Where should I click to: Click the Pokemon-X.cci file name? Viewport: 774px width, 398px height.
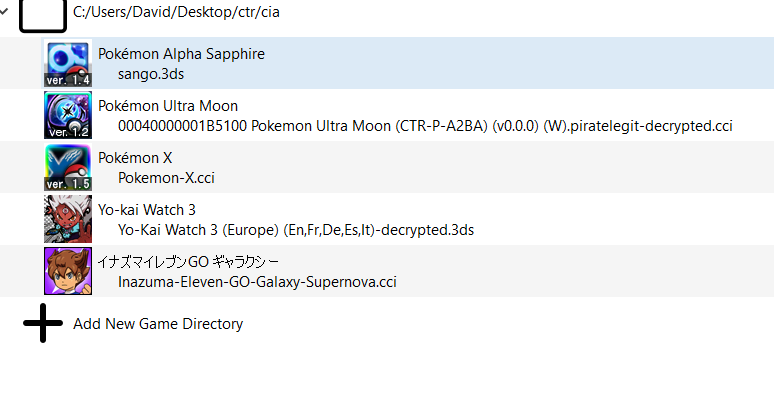pos(166,178)
